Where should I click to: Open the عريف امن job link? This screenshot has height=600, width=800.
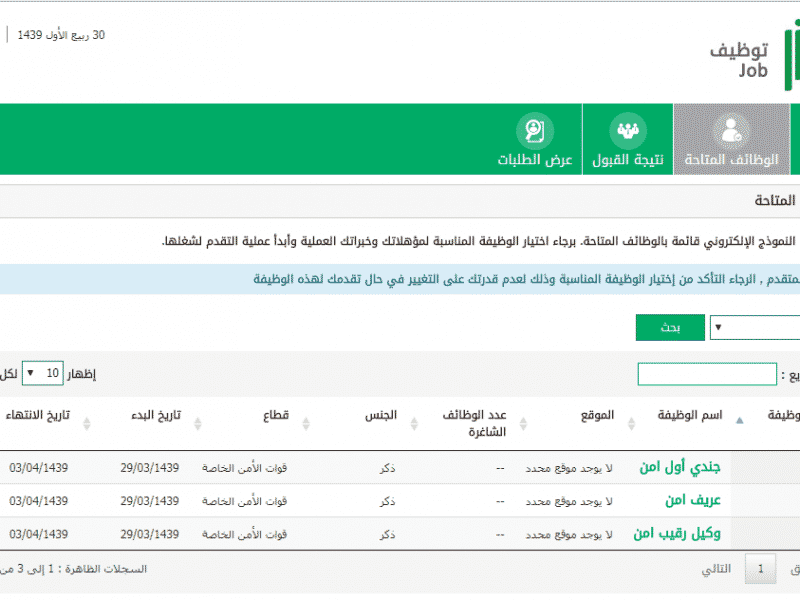pos(692,500)
